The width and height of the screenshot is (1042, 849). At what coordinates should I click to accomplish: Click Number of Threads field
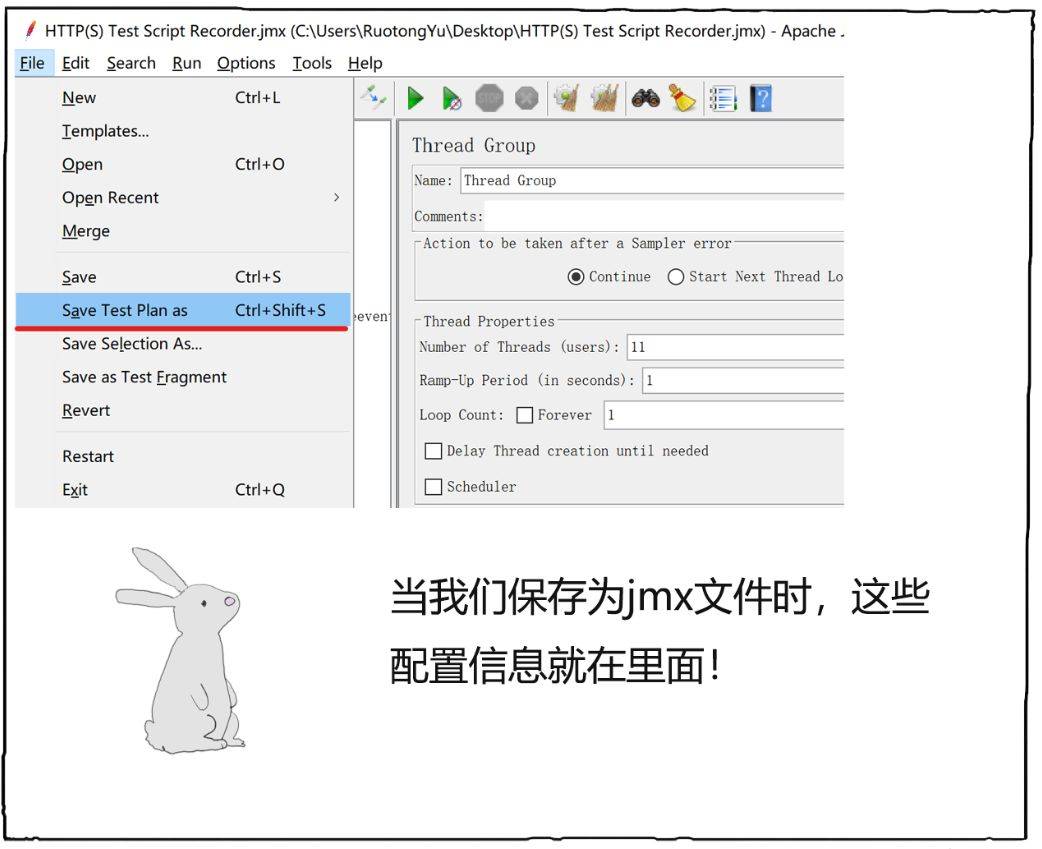(x=736, y=347)
